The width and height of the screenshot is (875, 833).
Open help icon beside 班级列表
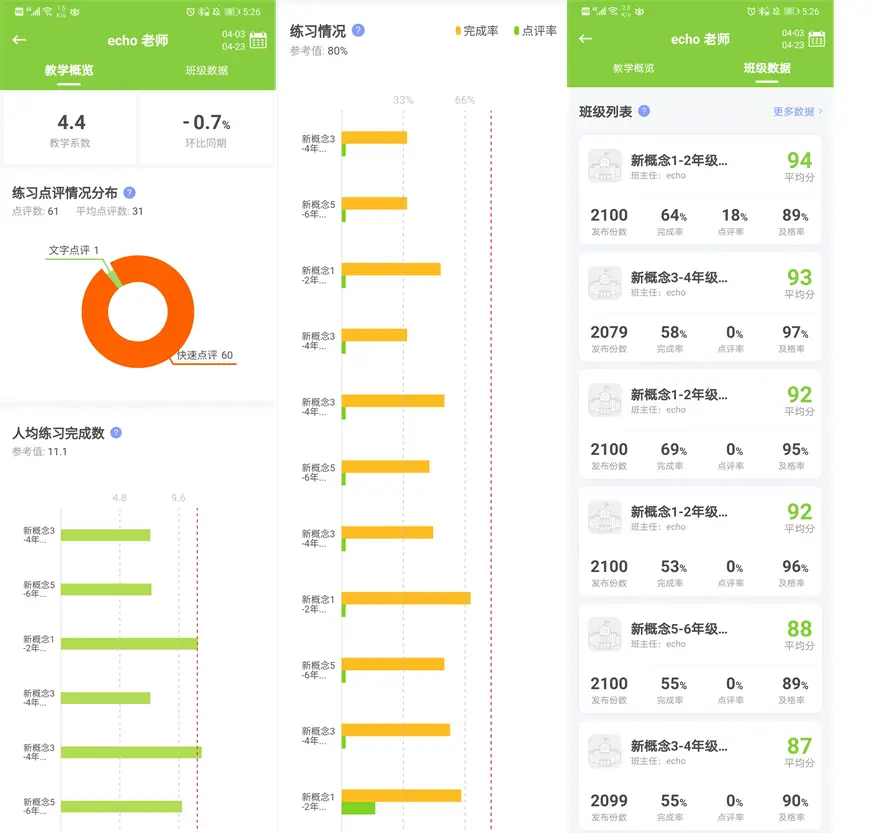644,111
